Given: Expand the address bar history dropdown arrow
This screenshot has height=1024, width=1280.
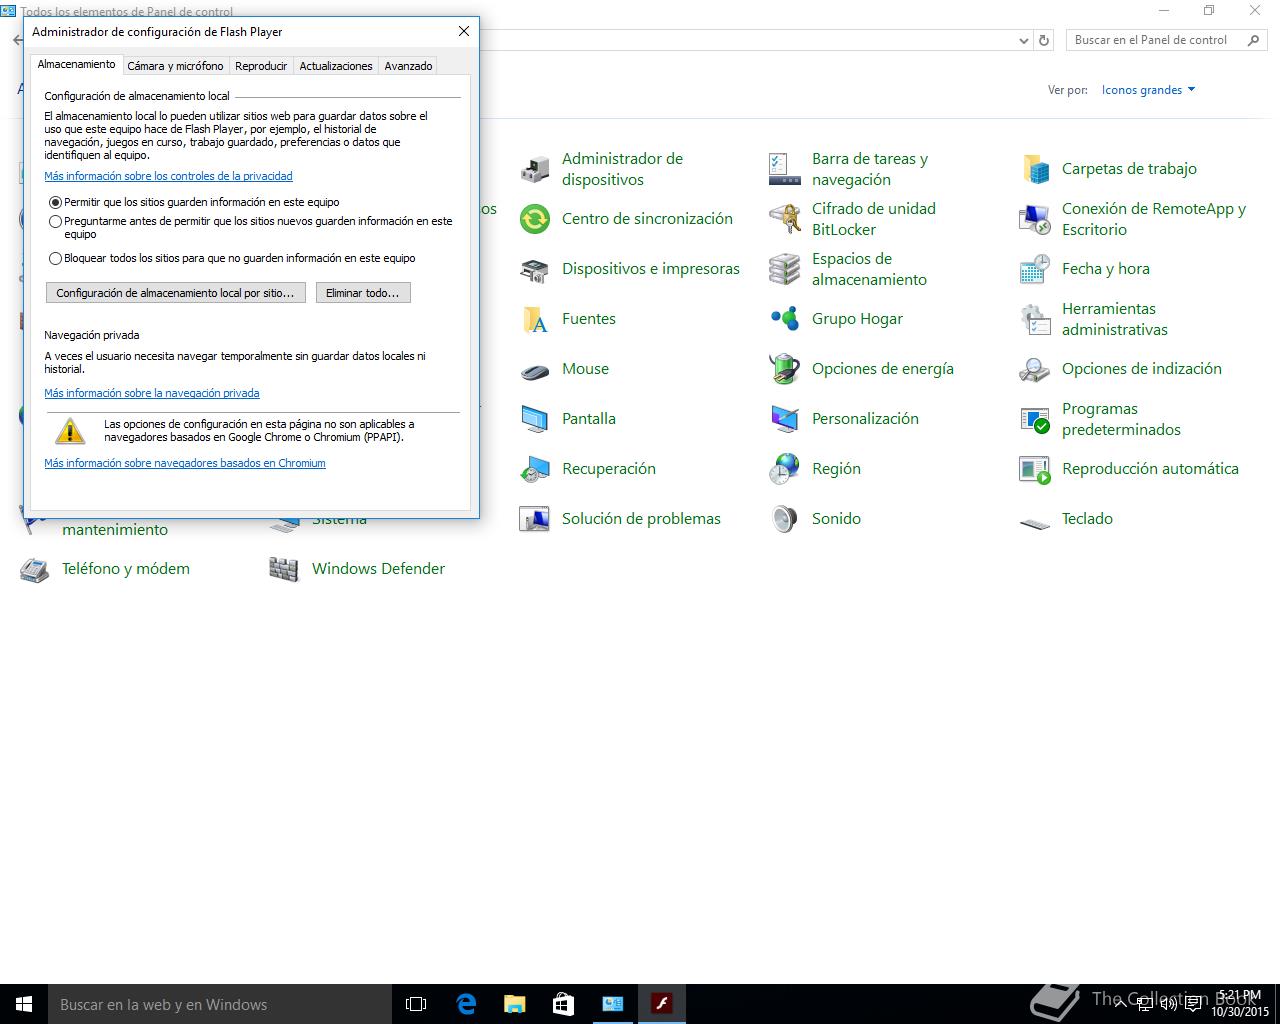Looking at the screenshot, I should click(1023, 41).
